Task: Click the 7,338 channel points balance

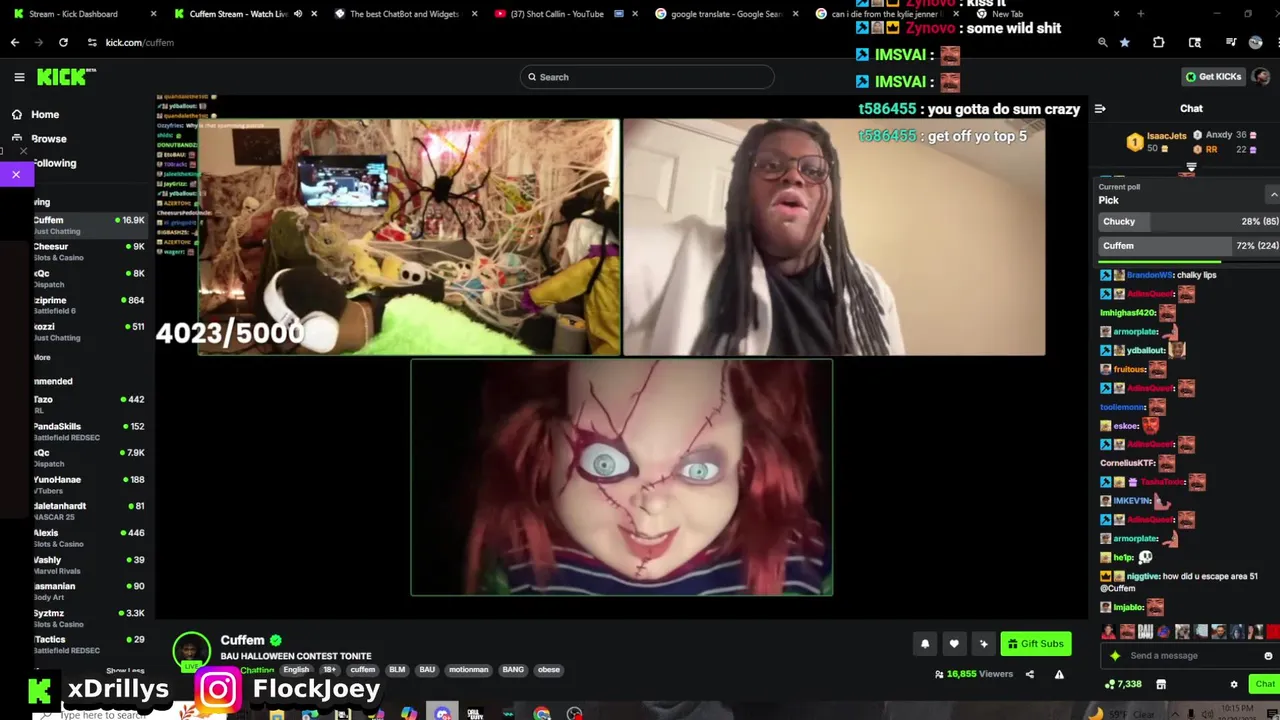Action: (x=1123, y=685)
